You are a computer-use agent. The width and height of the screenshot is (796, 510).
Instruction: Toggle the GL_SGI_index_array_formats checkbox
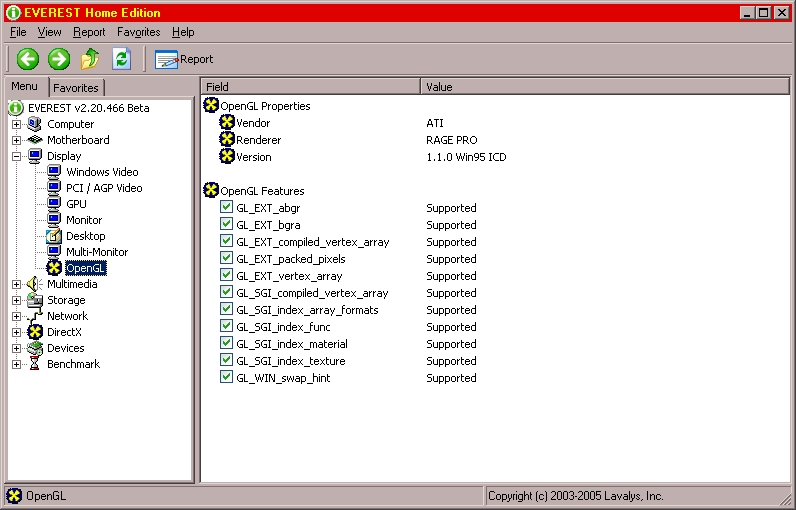pos(226,309)
